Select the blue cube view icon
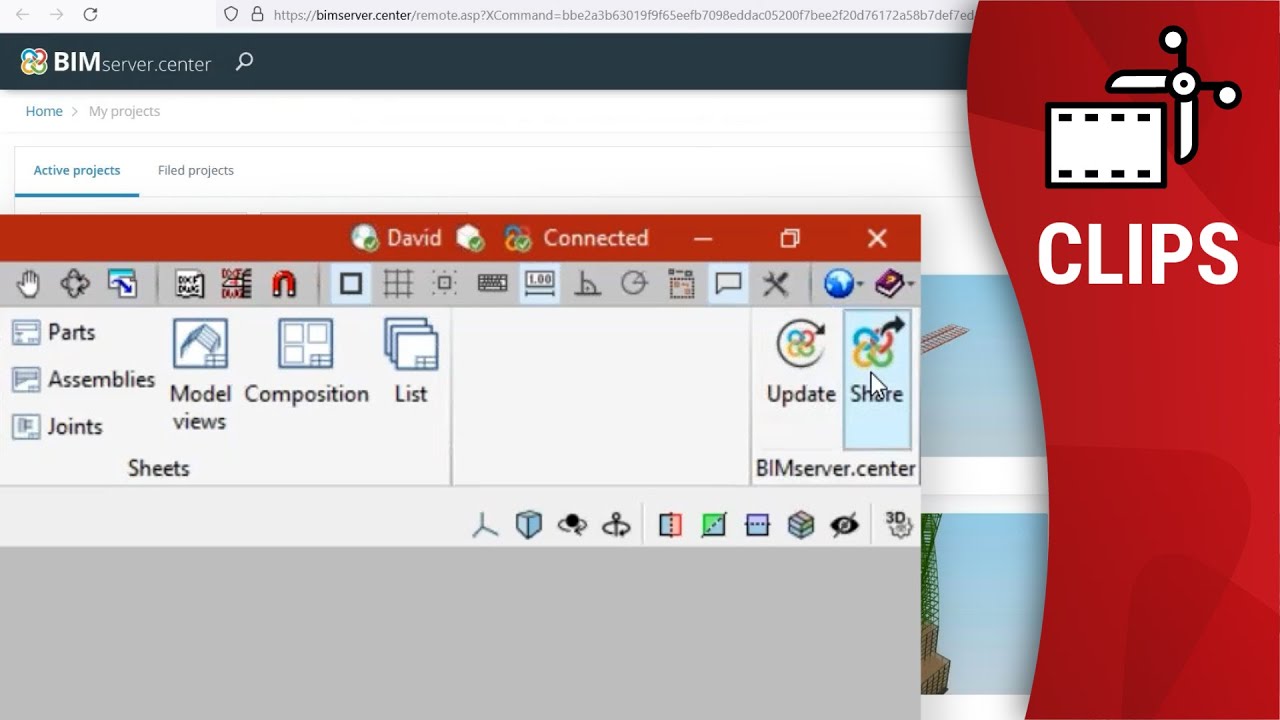This screenshot has height=720, width=1280. pyautogui.click(x=529, y=525)
